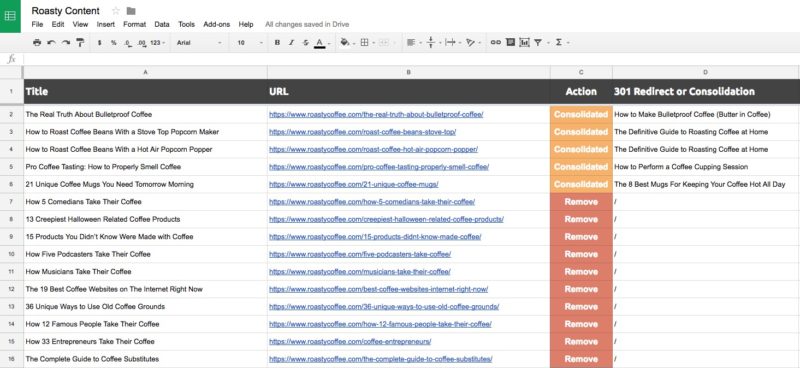Select column A header

coord(145,72)
